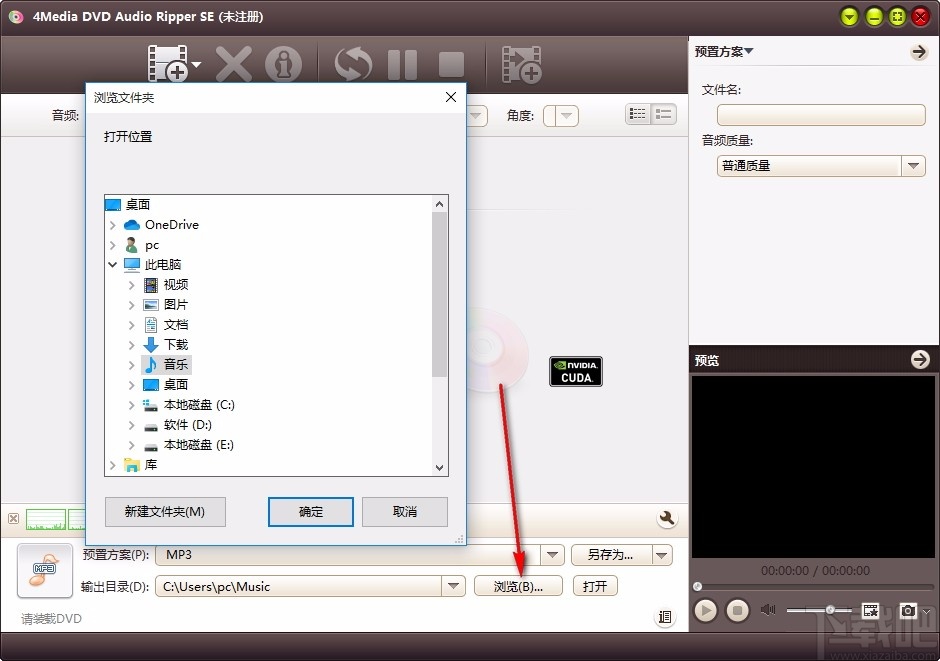Expand the 音乐 folder in the tree

(131, 364)
